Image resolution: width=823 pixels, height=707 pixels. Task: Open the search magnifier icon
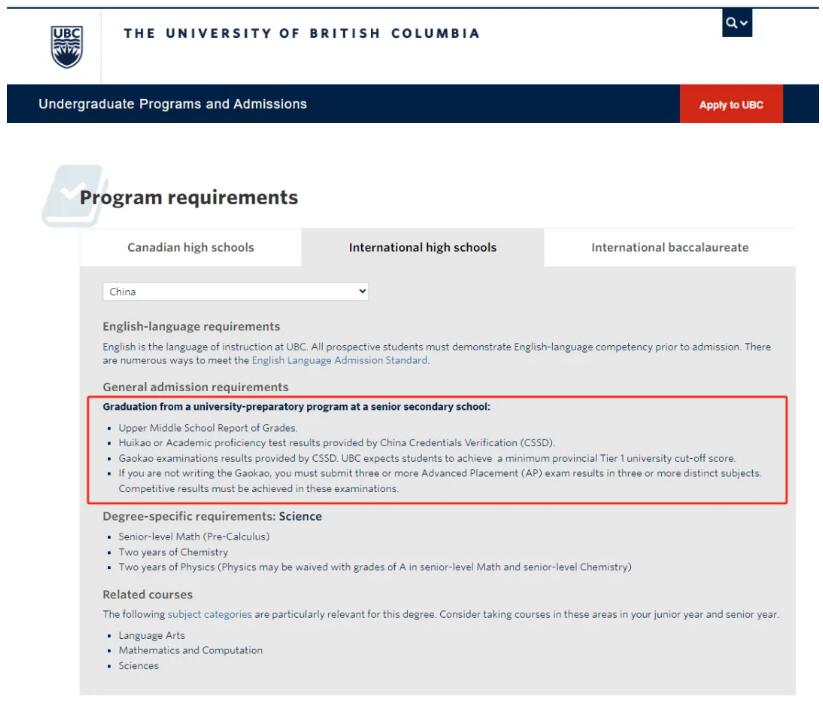[x=731, y=23]
